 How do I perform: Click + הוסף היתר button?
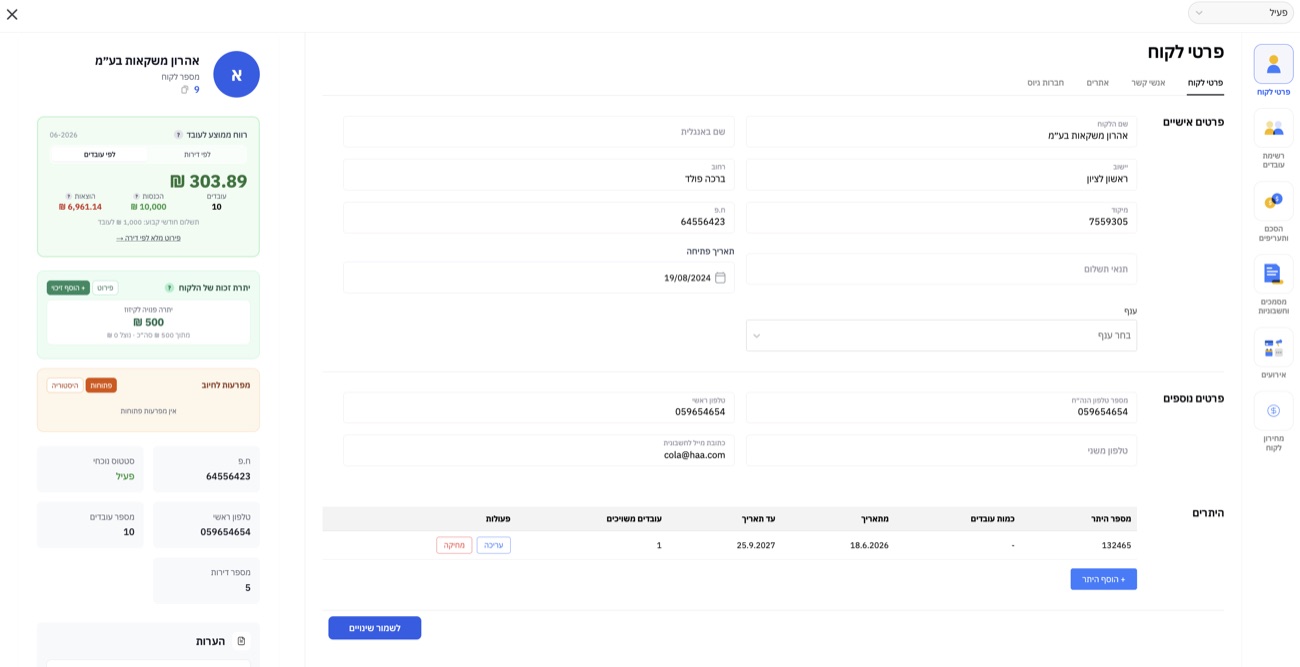point(1103,579)
